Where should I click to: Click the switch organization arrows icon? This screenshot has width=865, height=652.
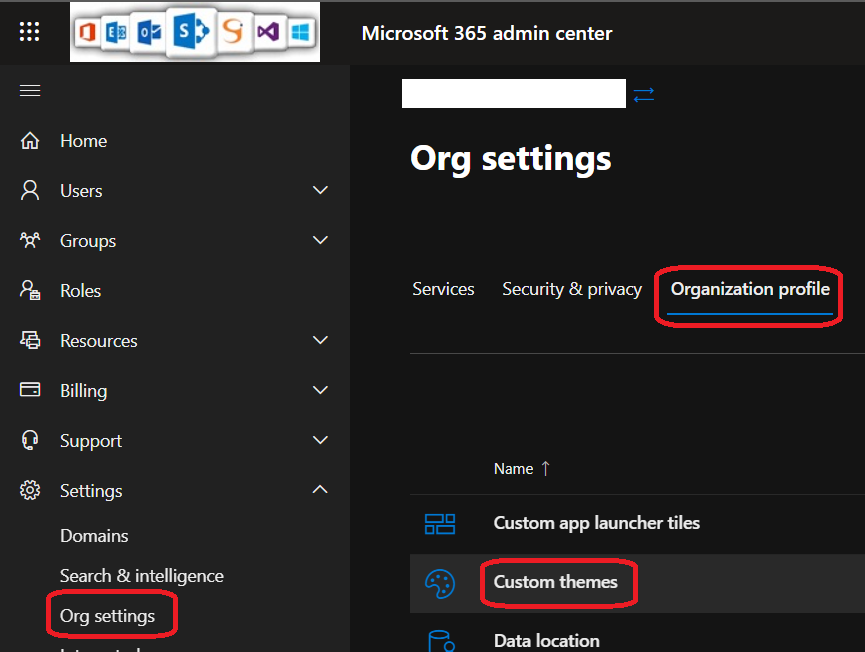(644, 94)
